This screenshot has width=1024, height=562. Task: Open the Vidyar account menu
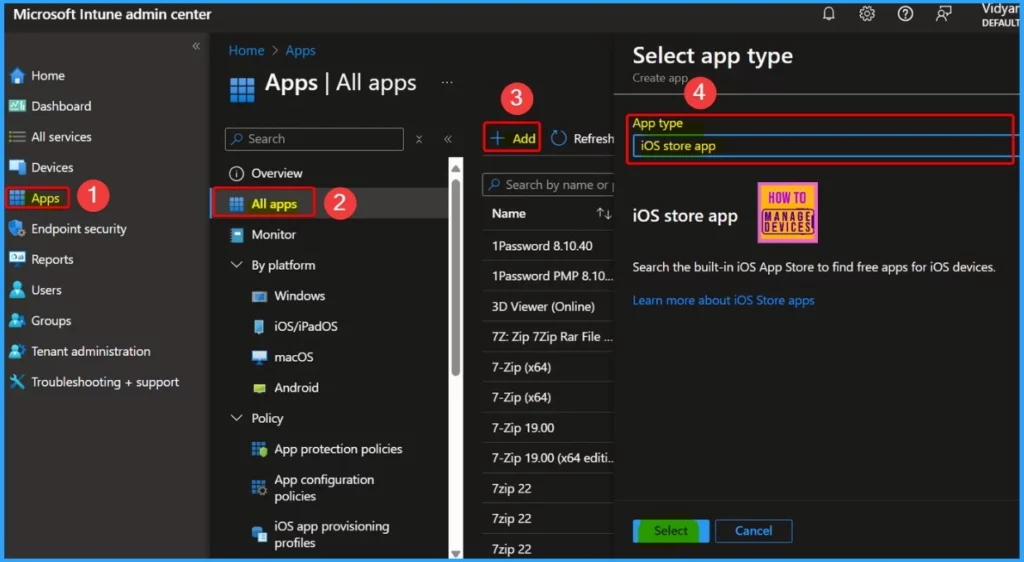point(1000,15)
